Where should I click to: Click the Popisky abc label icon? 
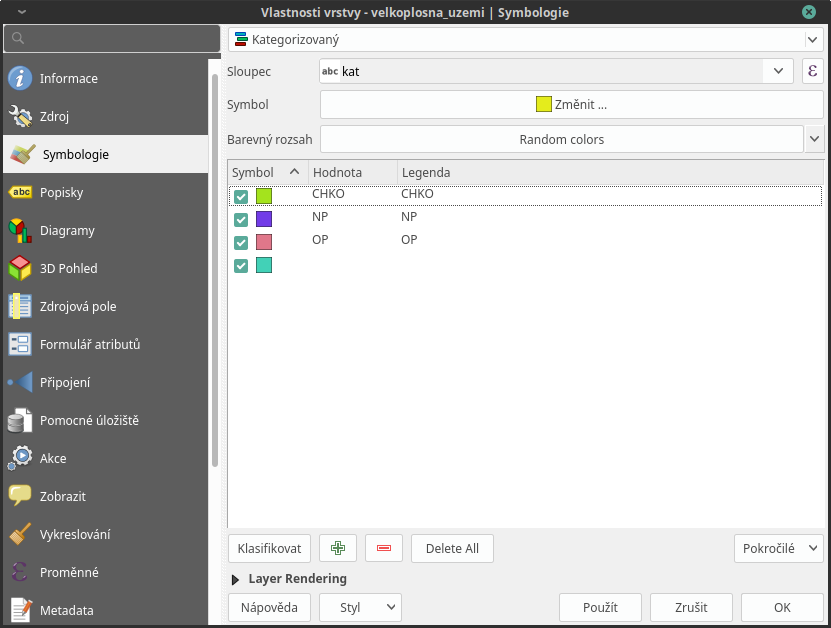[x=20, y=192]
